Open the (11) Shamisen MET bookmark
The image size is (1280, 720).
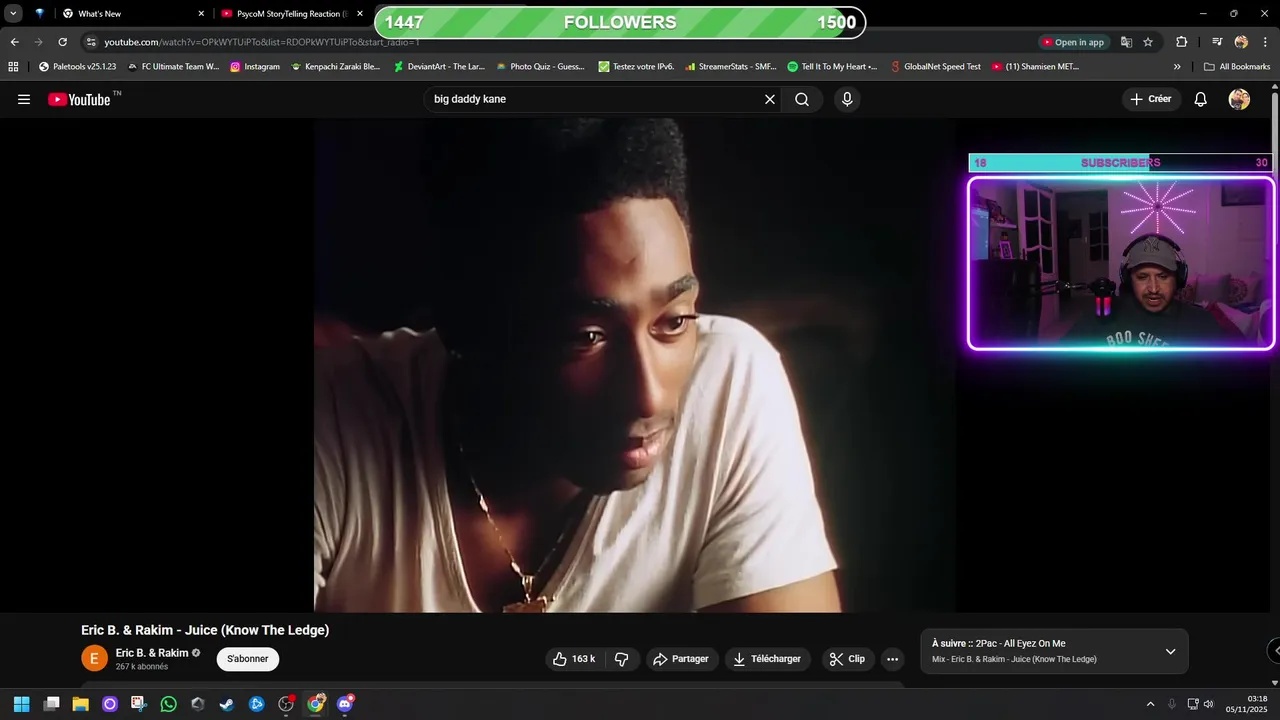1035,67
